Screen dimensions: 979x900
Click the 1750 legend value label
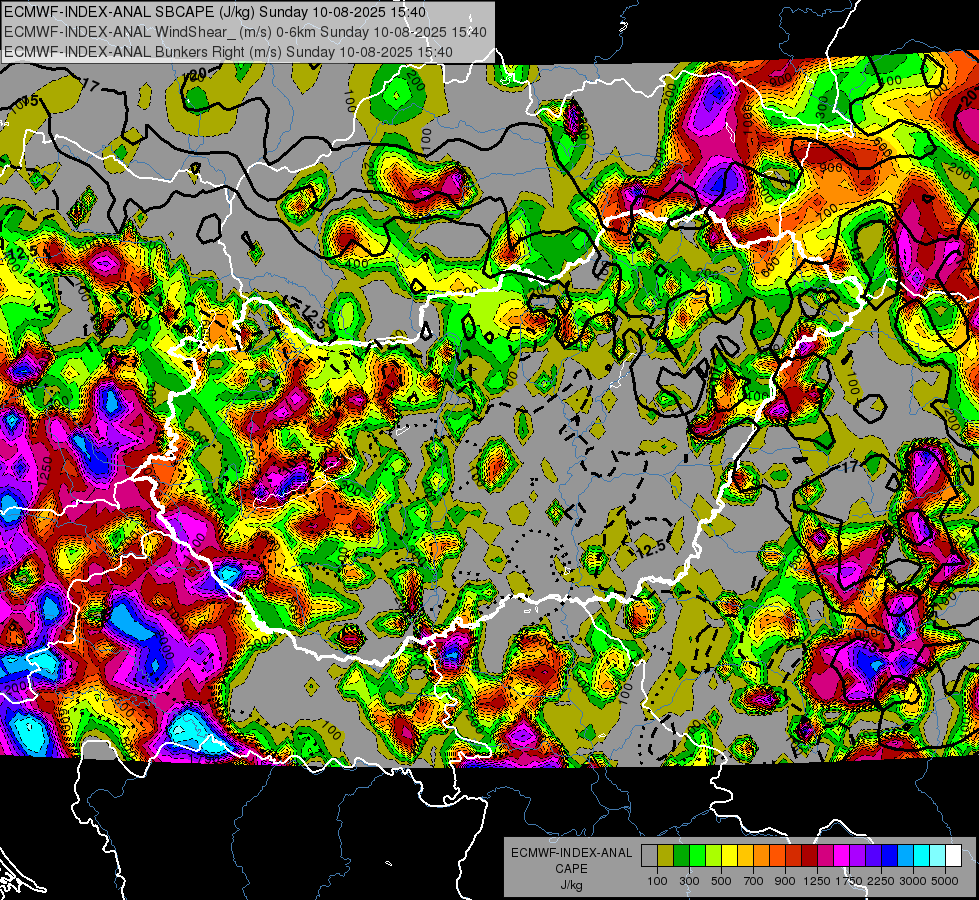tap(849, 881)
